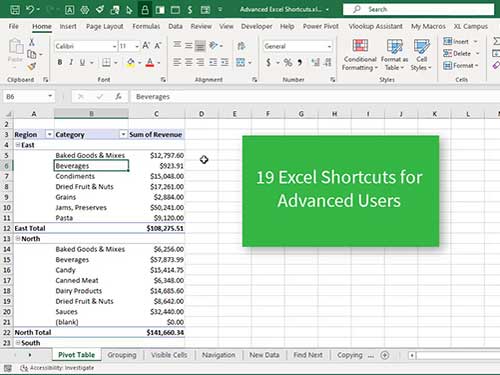This screenshot has height=375, width=500.
Task: Click the Merge & Center icon
Action: point(240,62)
